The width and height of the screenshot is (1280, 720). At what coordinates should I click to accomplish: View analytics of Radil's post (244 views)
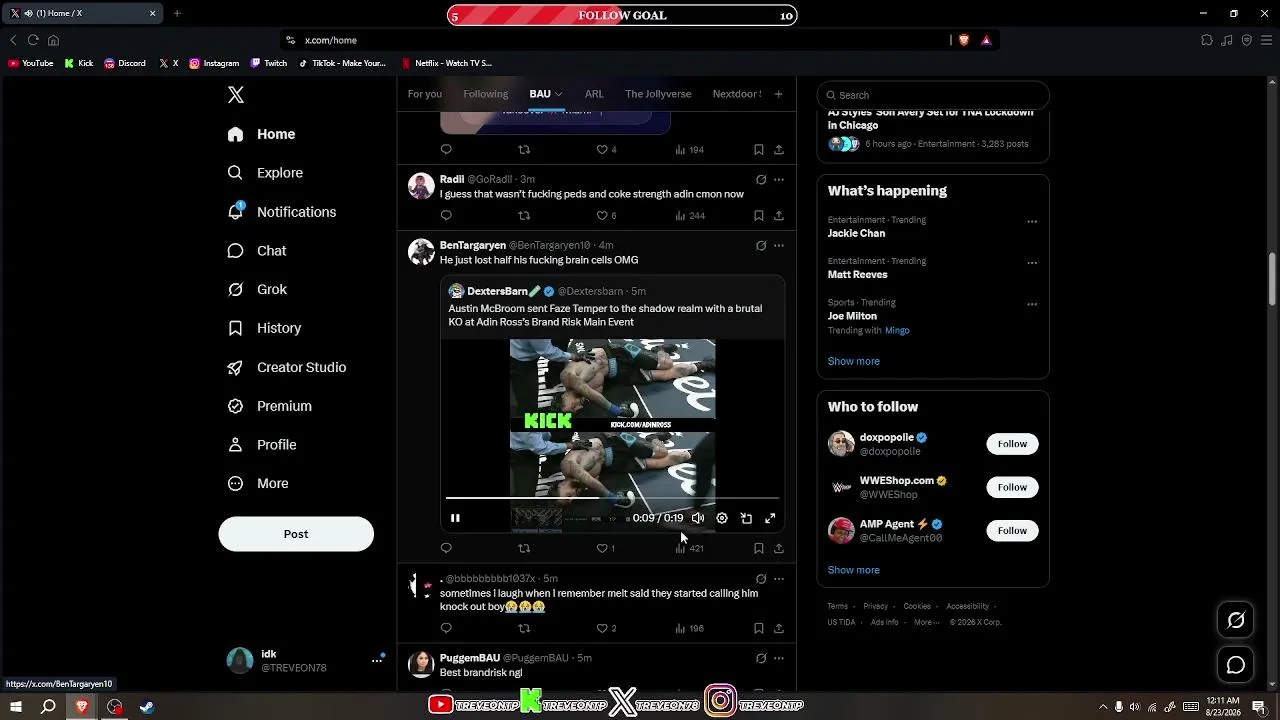coord(690,215)
